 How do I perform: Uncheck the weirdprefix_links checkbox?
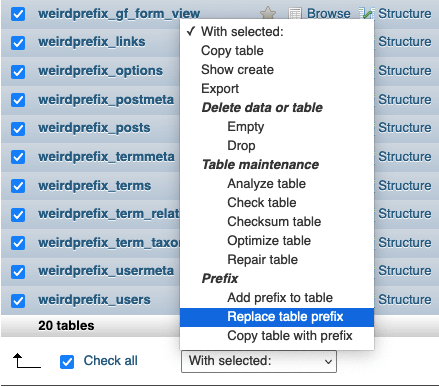18,43
